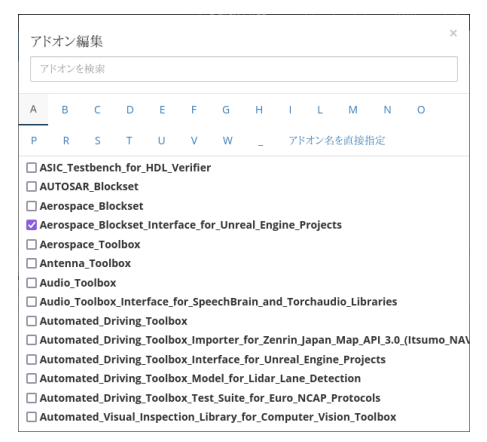Close the アドオン編集 dialog
Image resolution: width=487 pixels, height=442 pixels.
[x=453, y=33]
